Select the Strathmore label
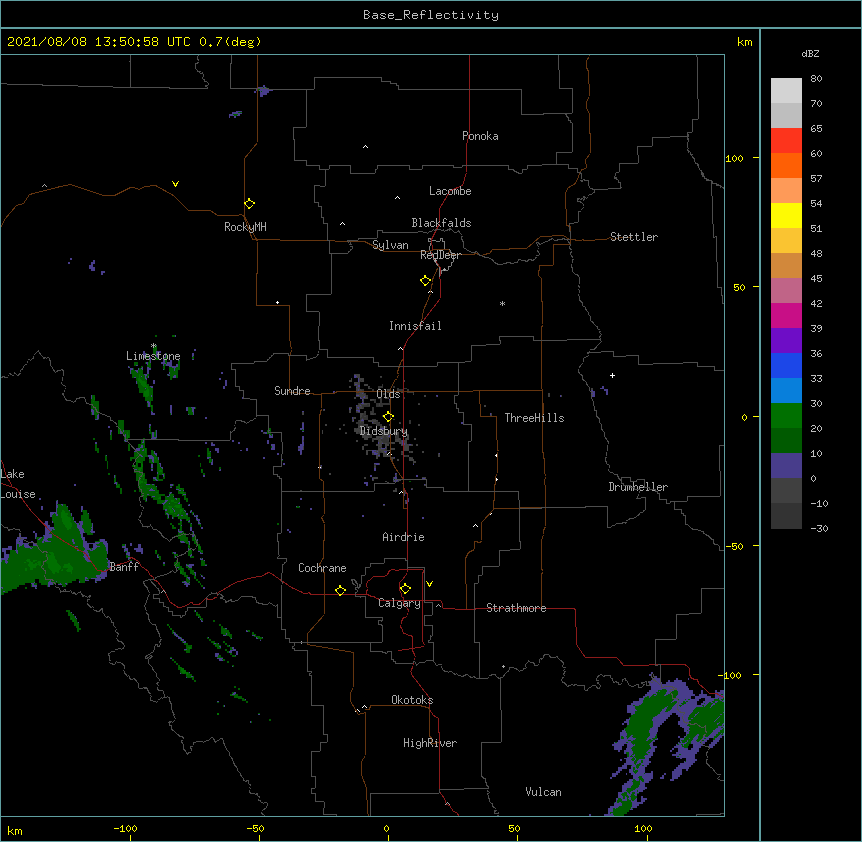 coord(516,608)
